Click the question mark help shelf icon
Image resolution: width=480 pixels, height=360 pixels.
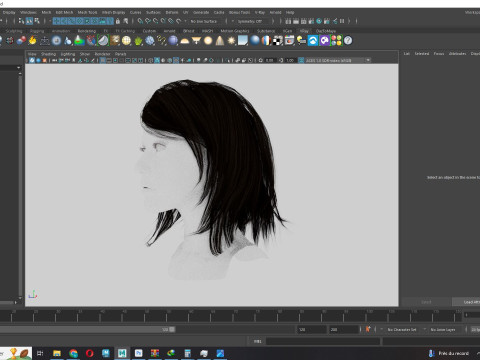click(x=348, y=41)
